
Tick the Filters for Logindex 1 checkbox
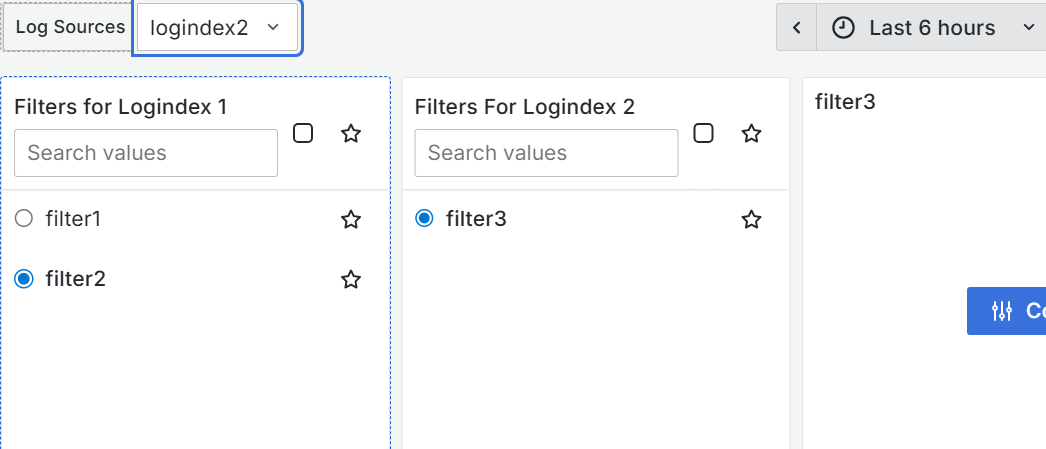(x=303, y=133)
